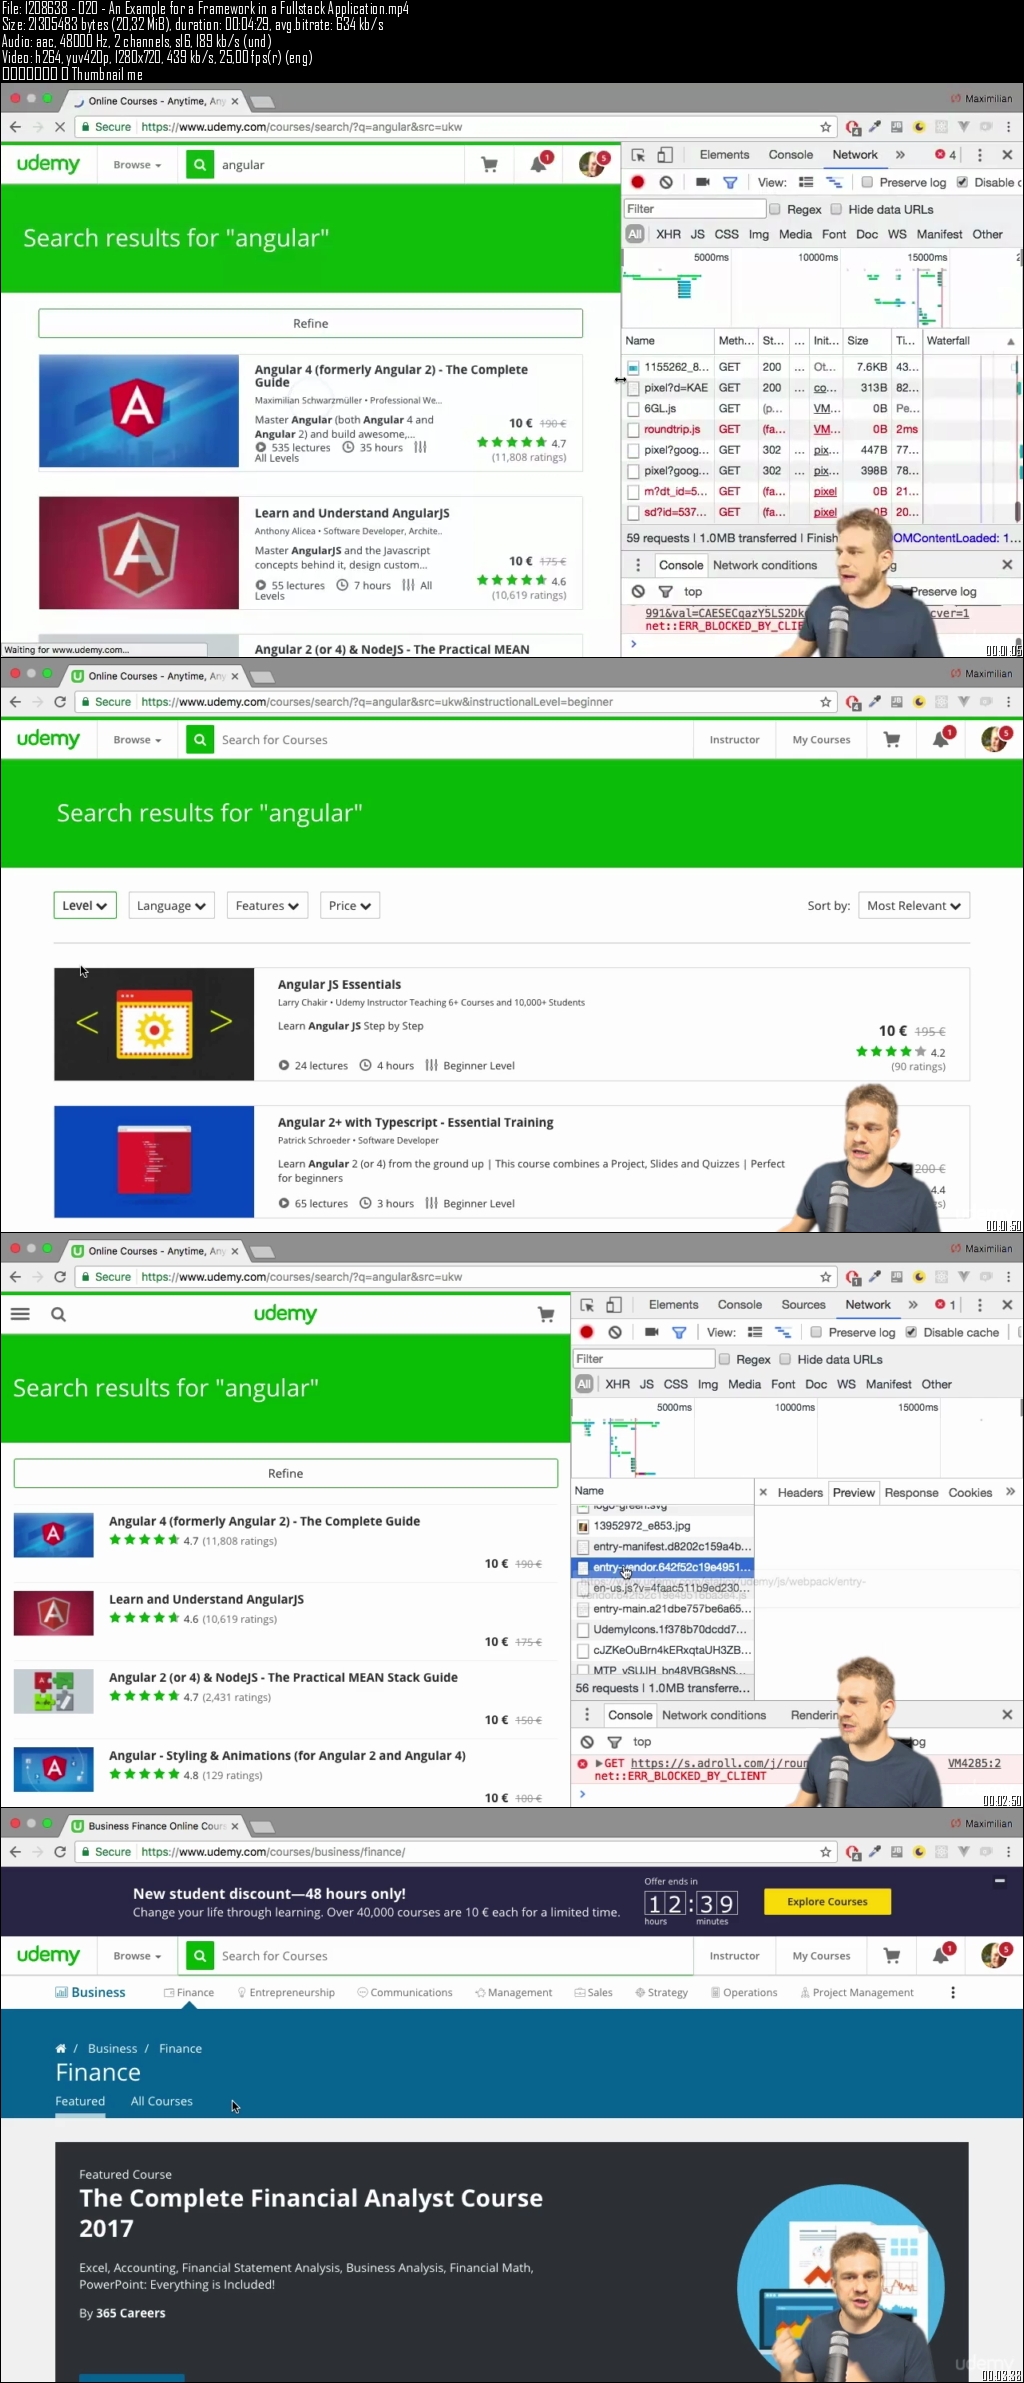This screenshot has width=1024, height=2383.
Task: Show more DevTools tabs chevron after Sources, Network
Action: click(912, 1305)
